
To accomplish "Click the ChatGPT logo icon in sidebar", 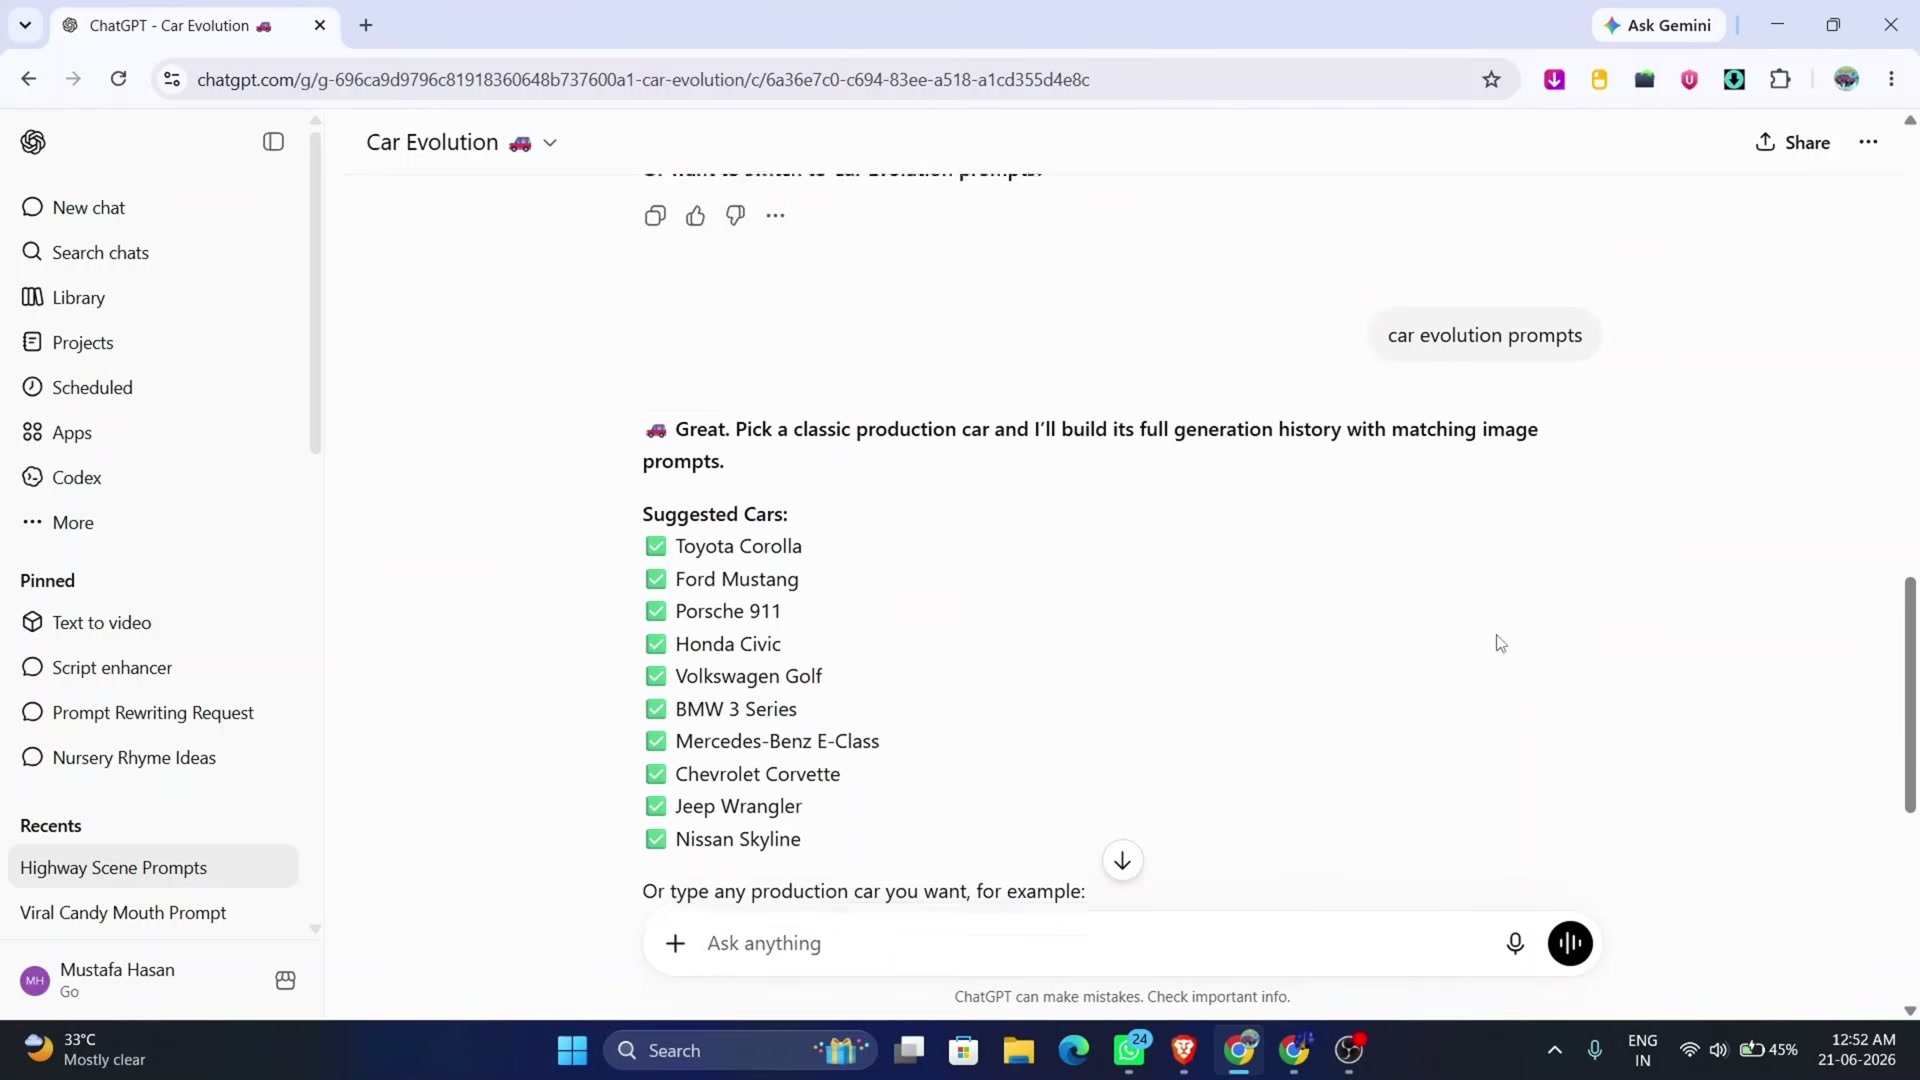I will click(33, 142).
